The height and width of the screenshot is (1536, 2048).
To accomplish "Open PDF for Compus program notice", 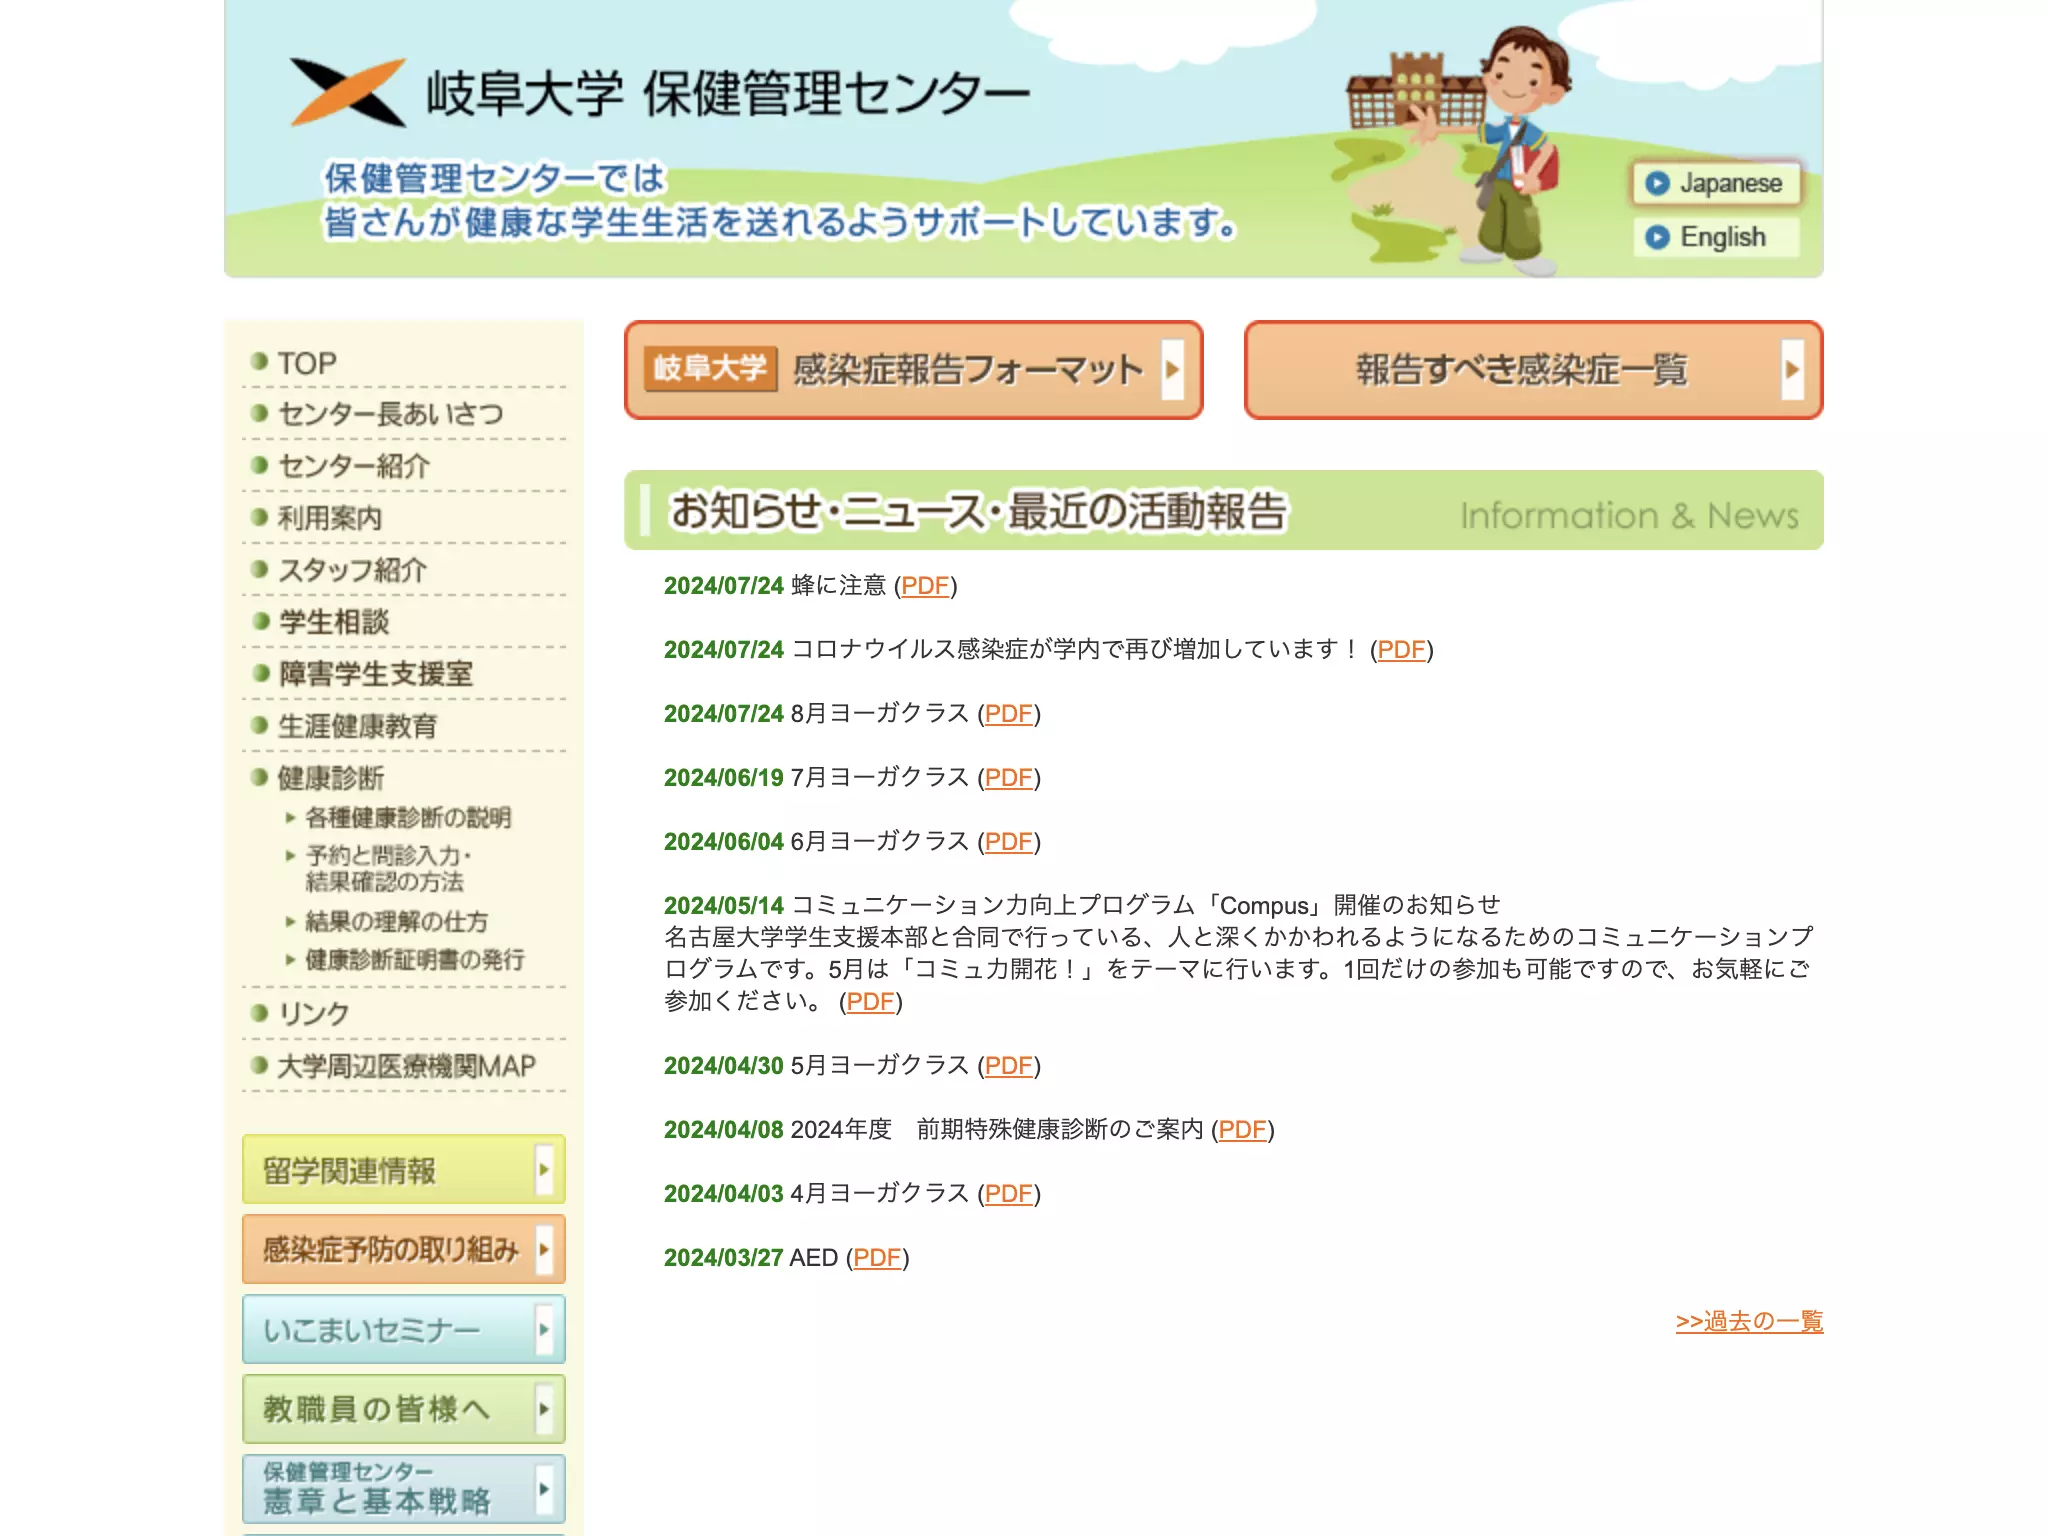I will [x=870, y=1002].
